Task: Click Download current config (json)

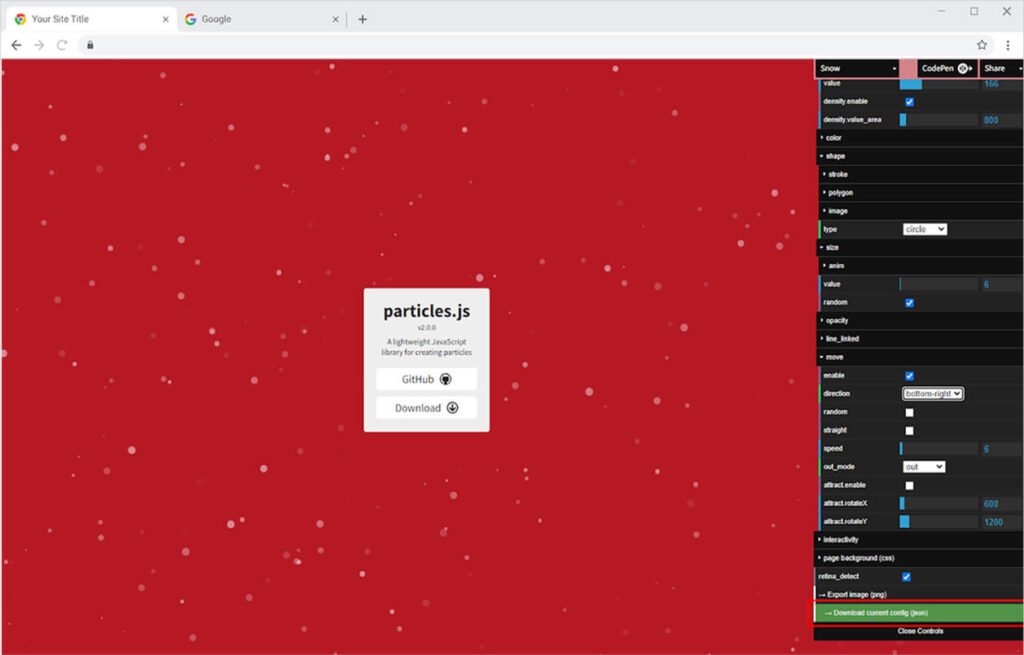Action: [x=918, y=613]
